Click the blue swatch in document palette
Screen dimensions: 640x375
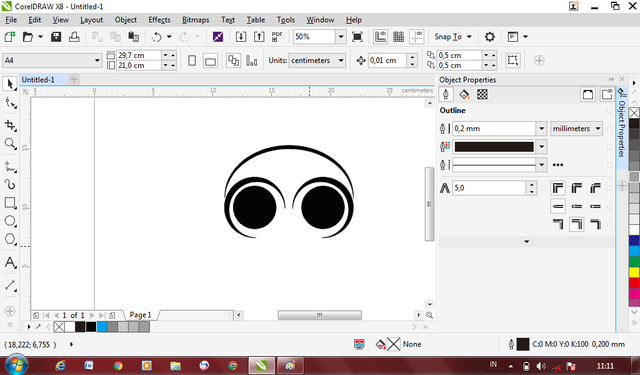(102, 326)
